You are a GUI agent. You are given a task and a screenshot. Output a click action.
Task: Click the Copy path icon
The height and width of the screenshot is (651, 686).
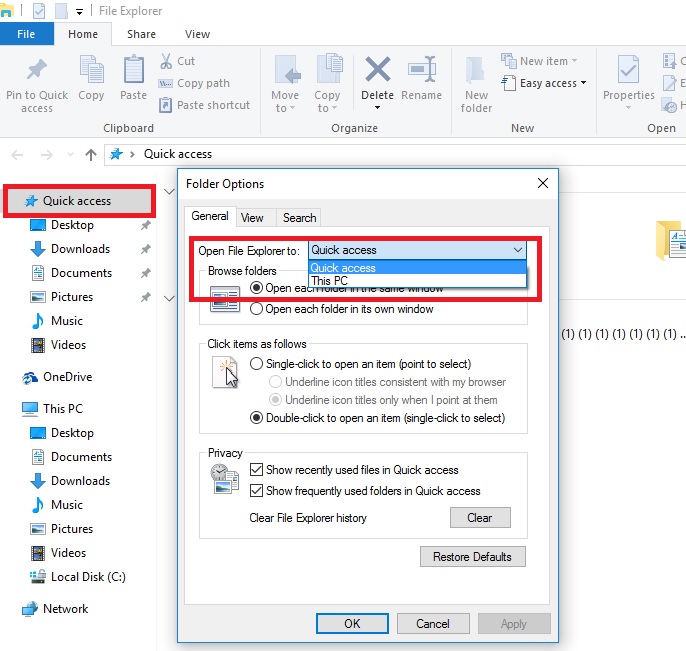coord(165,83)
